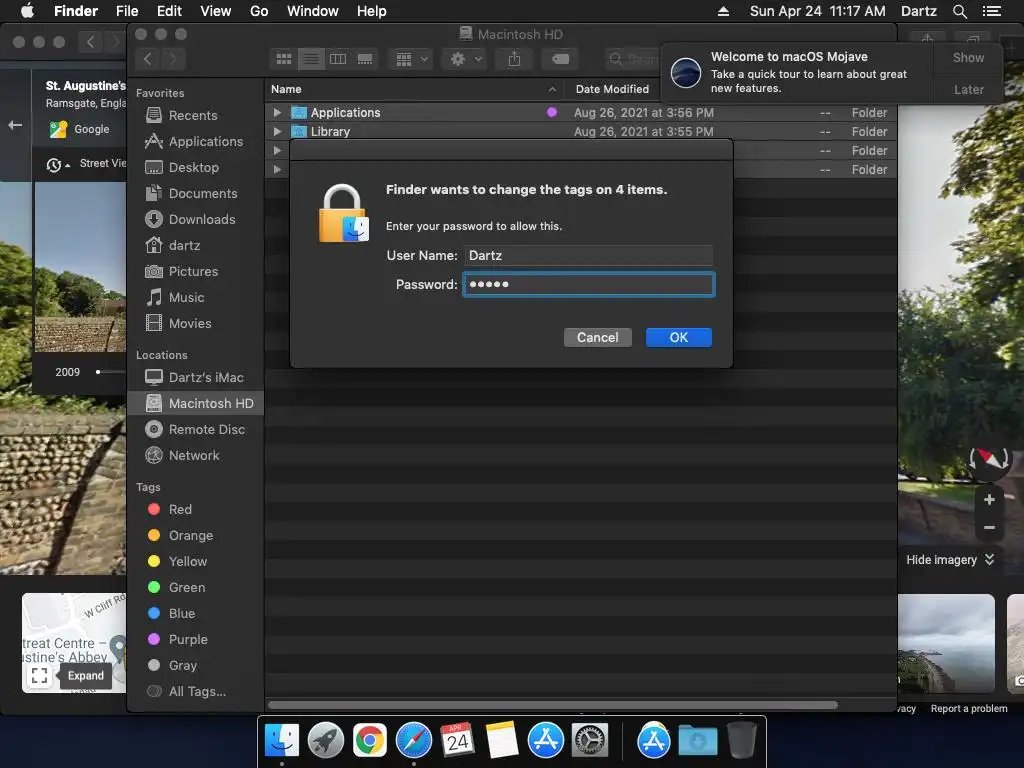Image resolution: width=1024 pixels, height=768 pixels.
Task: Click the Finder share toolbar button
Action: point(515,59)
